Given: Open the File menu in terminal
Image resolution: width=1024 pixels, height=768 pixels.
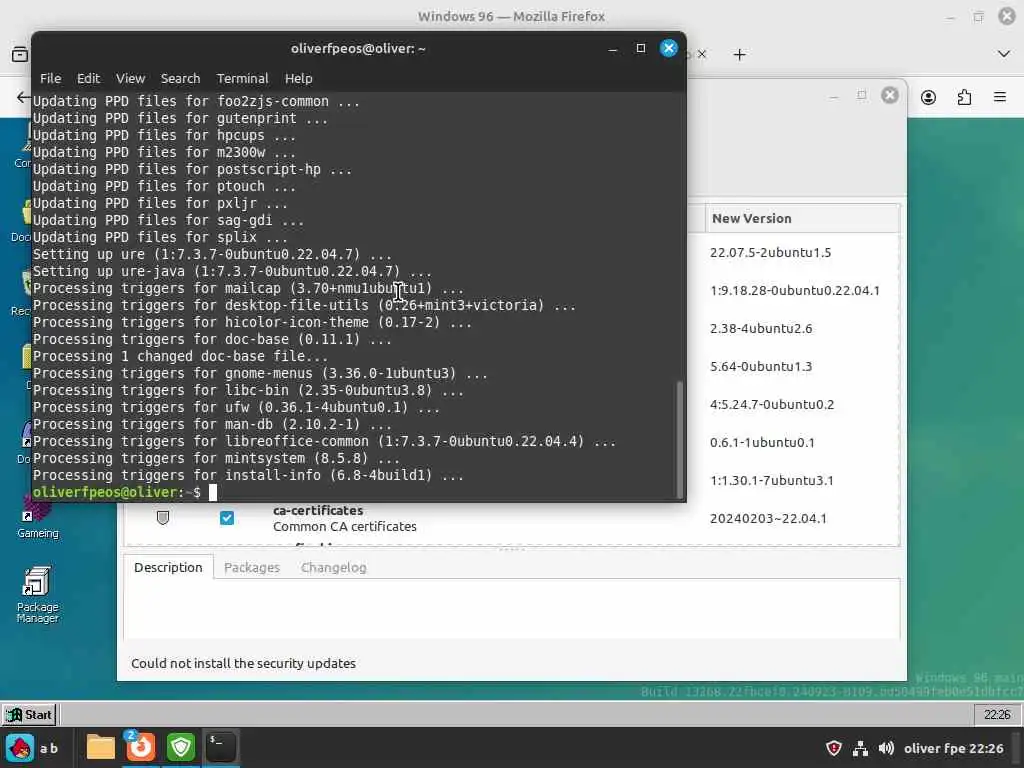Looking at the screenshot, I should 50,78.
